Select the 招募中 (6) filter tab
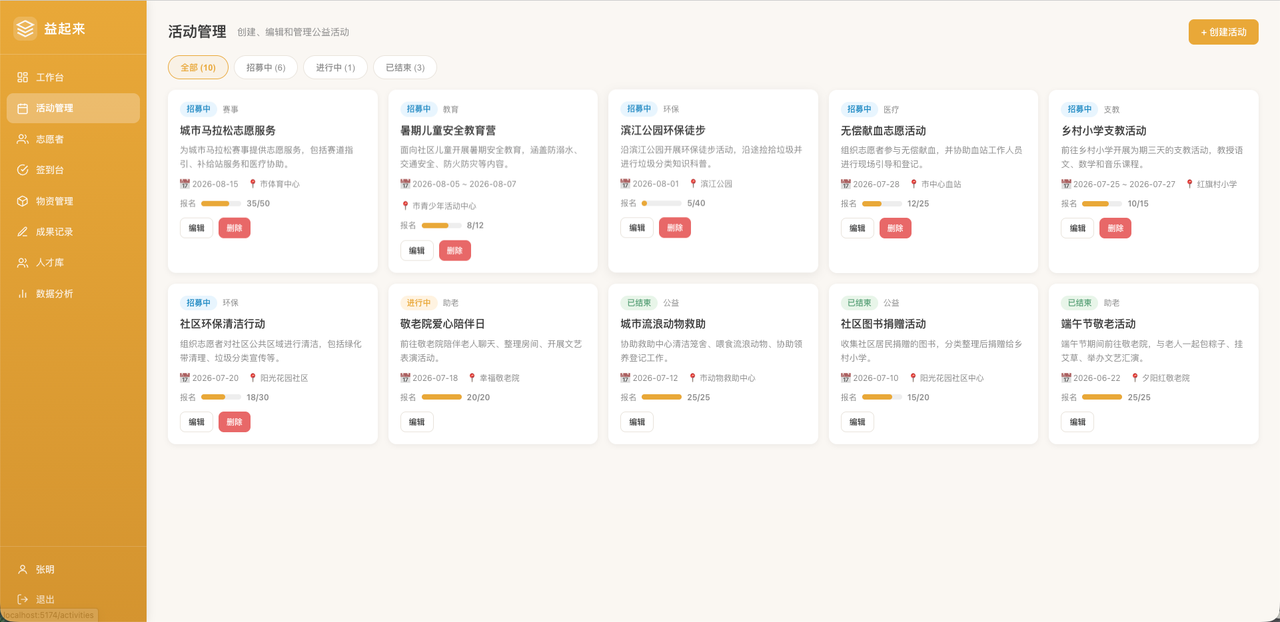The image size is (1280, 622). (266, 68)
